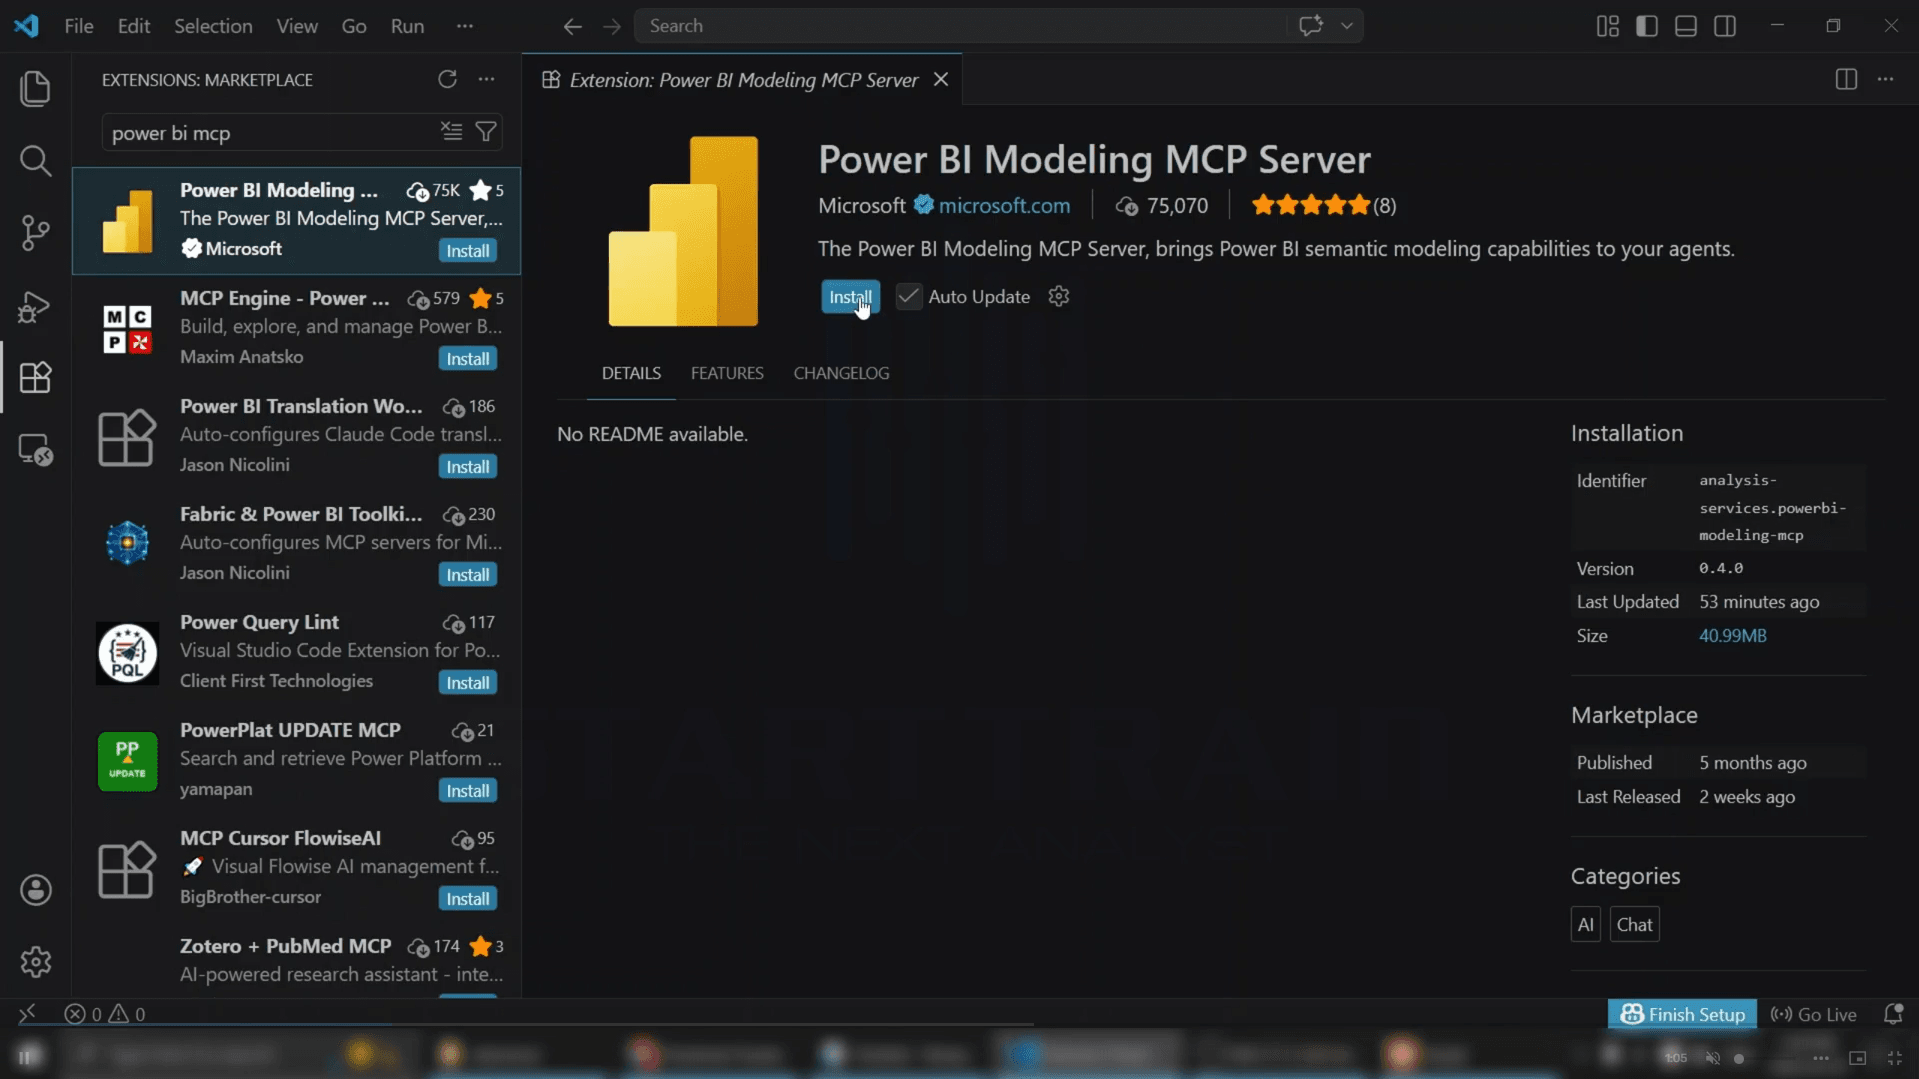Open the Manage gear in activity bar
Screen dimensions: 1919x1079
pos(36,962)
